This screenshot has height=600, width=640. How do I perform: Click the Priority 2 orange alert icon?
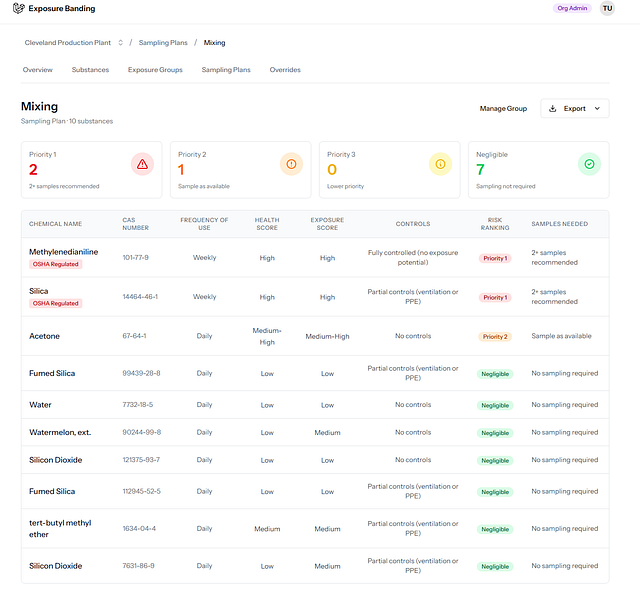pos(291,164)
